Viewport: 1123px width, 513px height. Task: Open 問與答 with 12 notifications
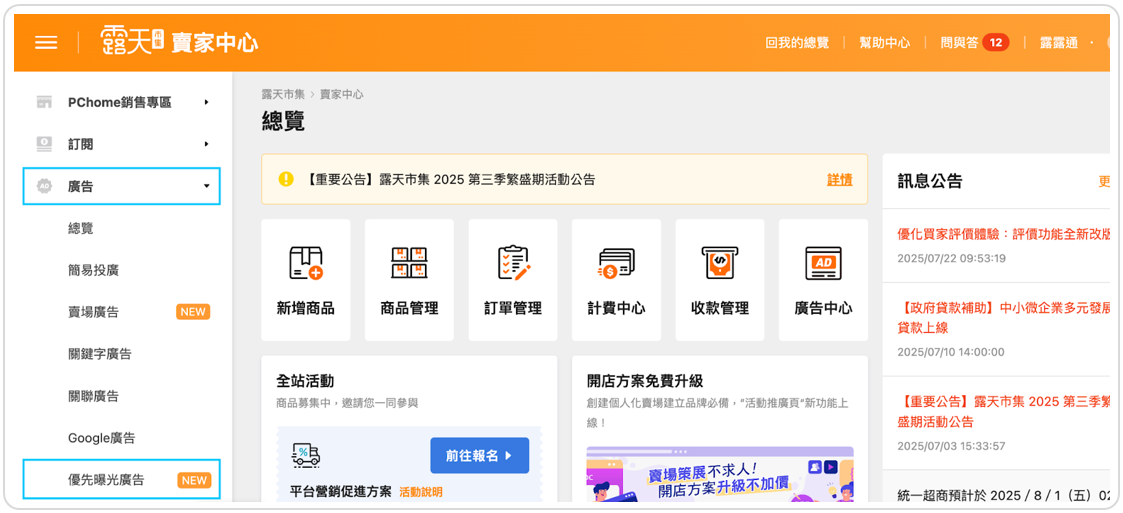point(973,43)
